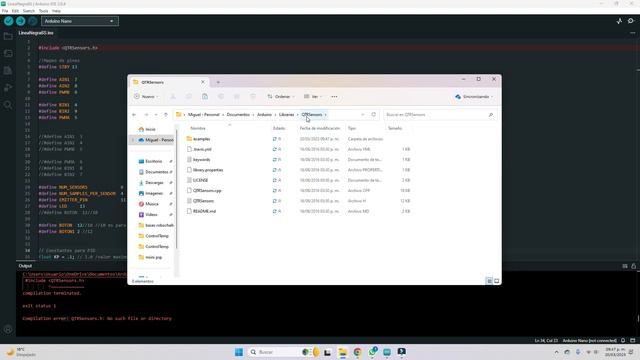Select the LineaNegra sketch tab in Arduino IDE

point(36,33)
